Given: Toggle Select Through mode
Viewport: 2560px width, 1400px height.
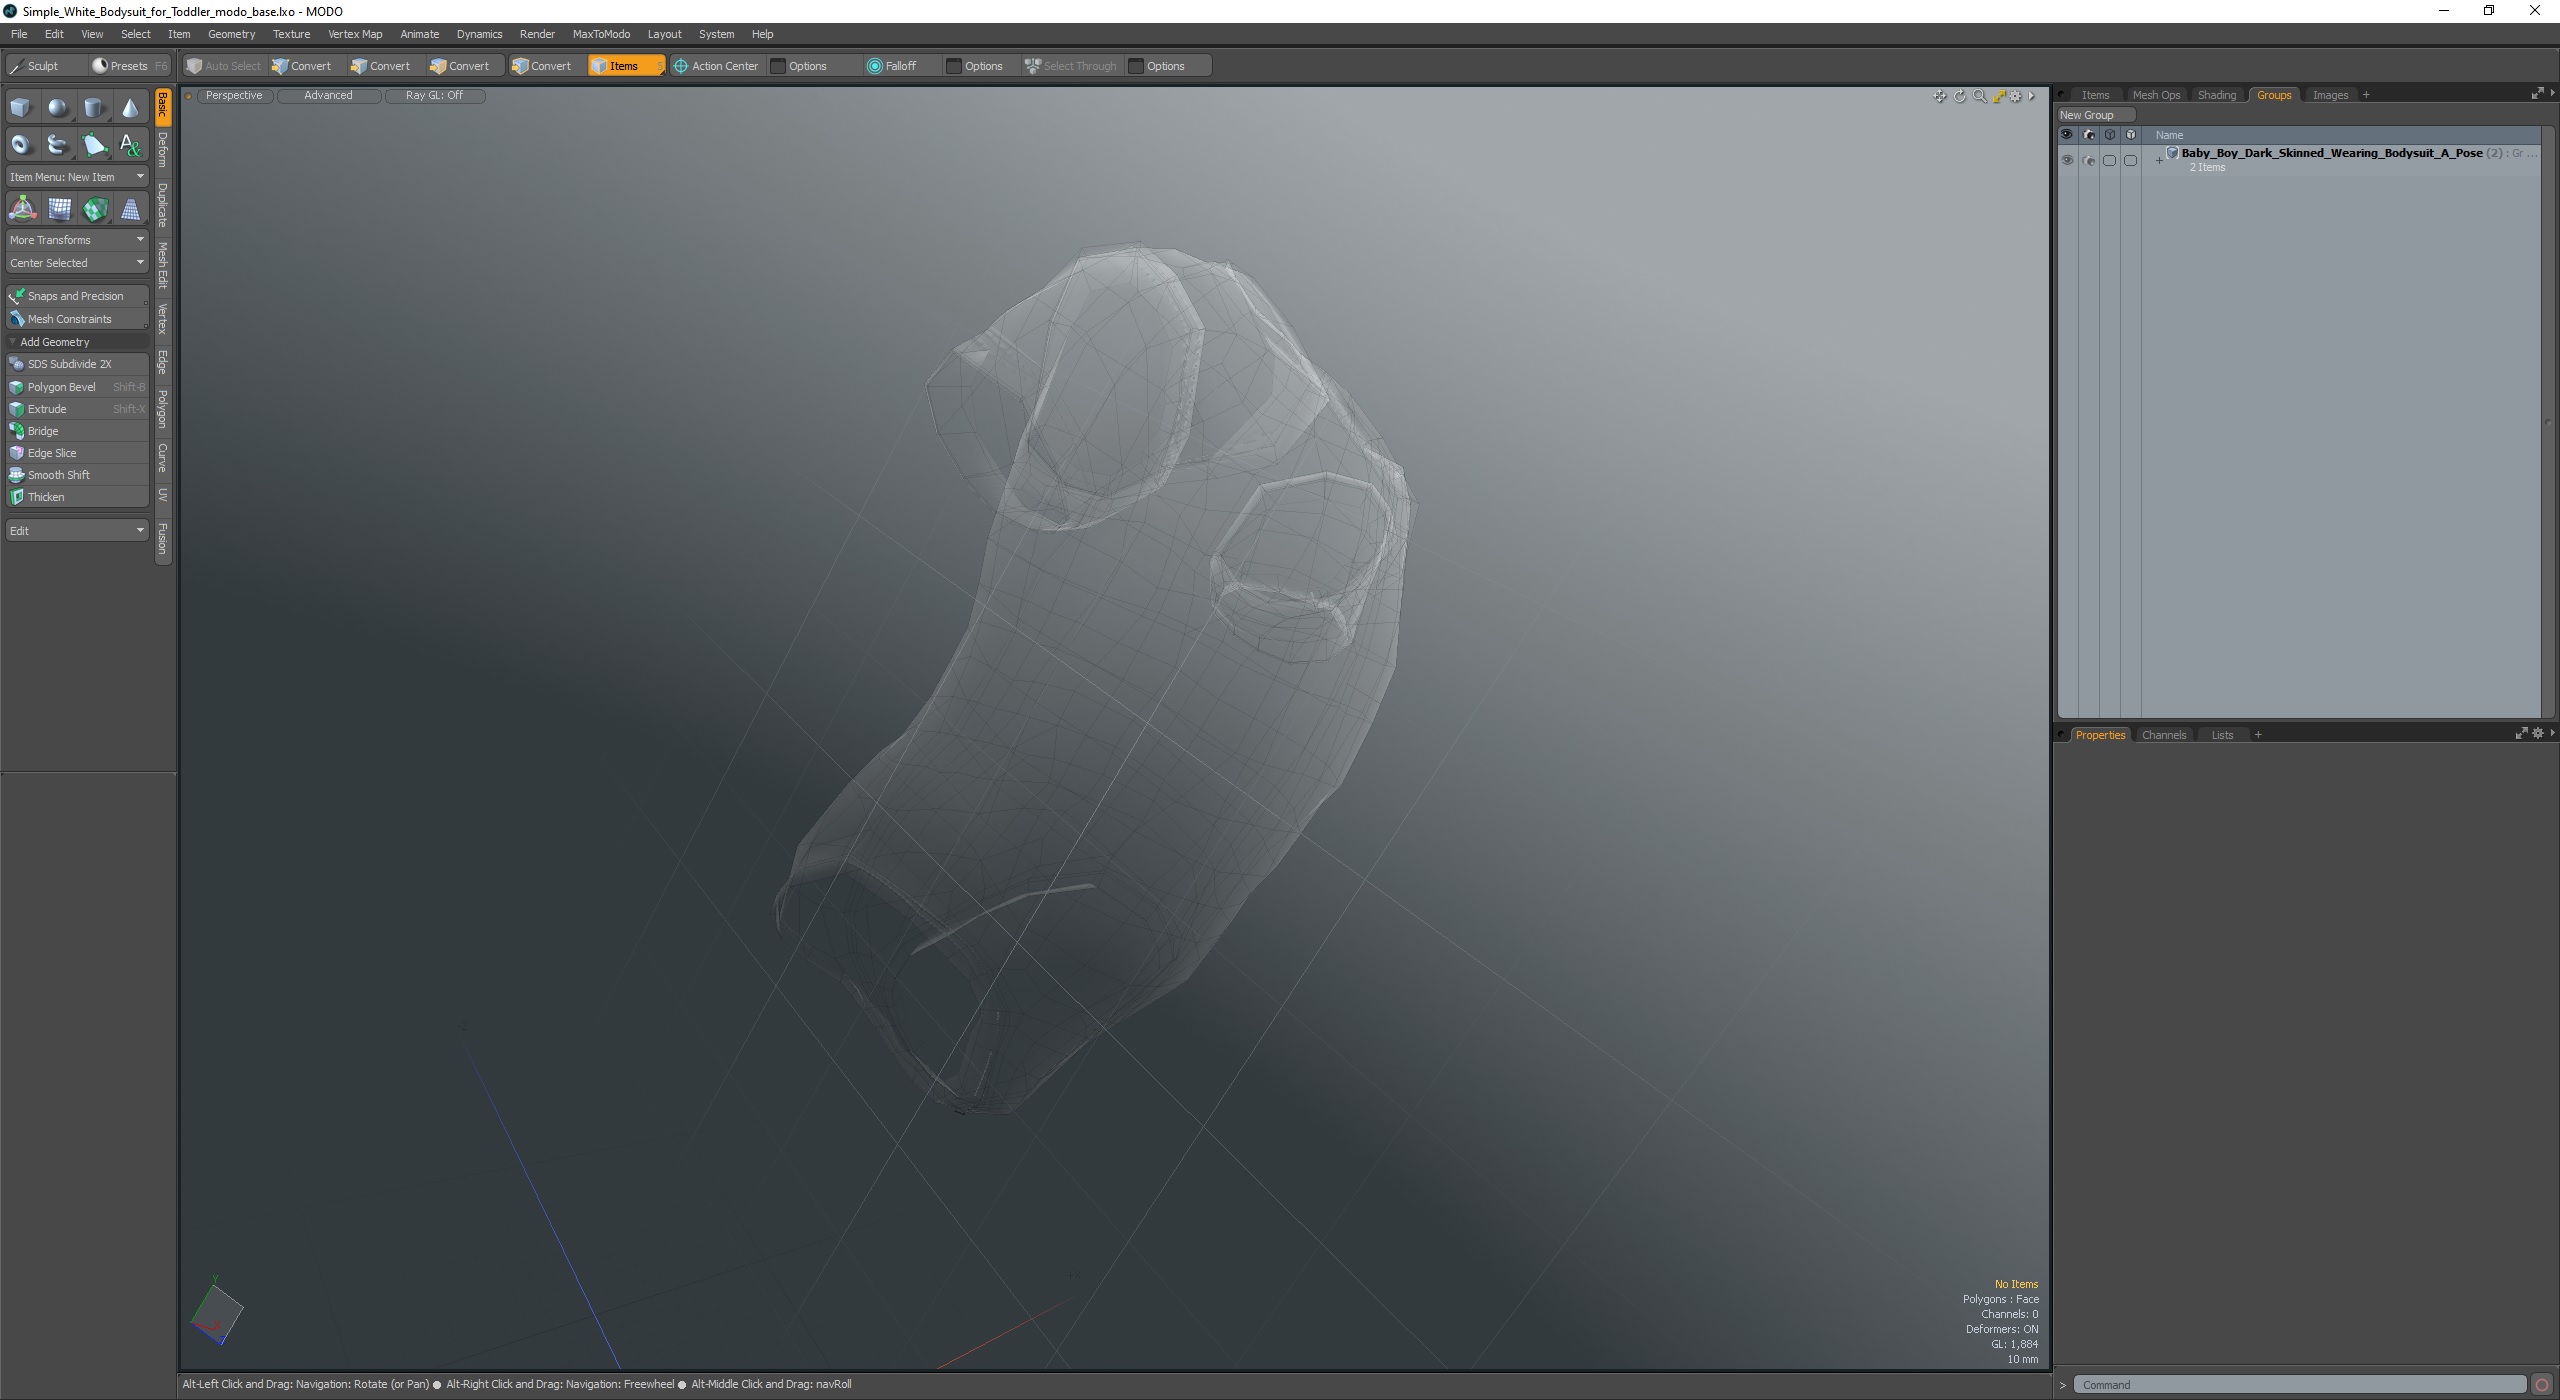Looking at the screenshot, I should [1071, 66].
